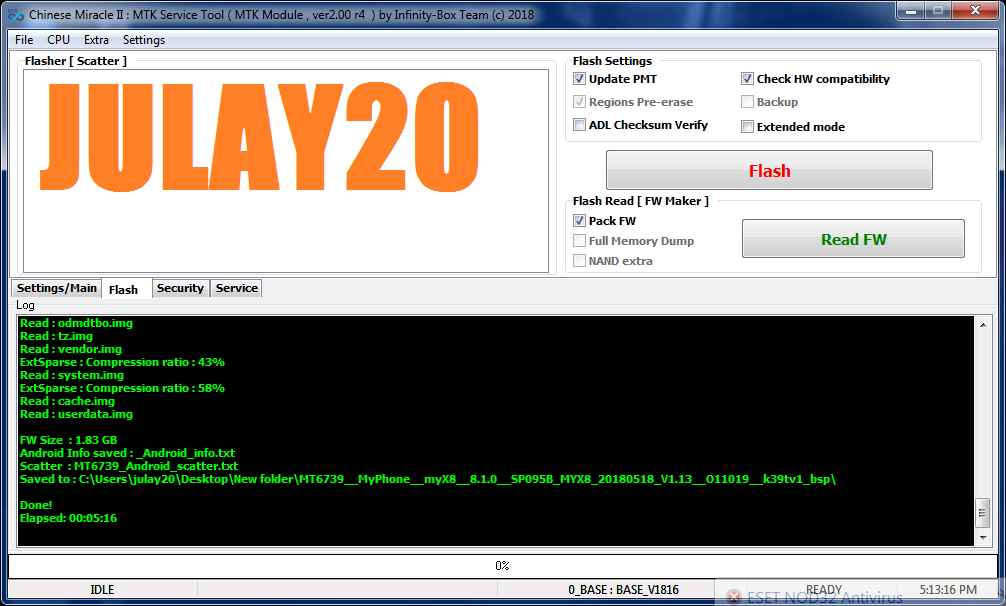
Task: Open the CPU menu
Action: pyautogui.click(x=58, y=40)
